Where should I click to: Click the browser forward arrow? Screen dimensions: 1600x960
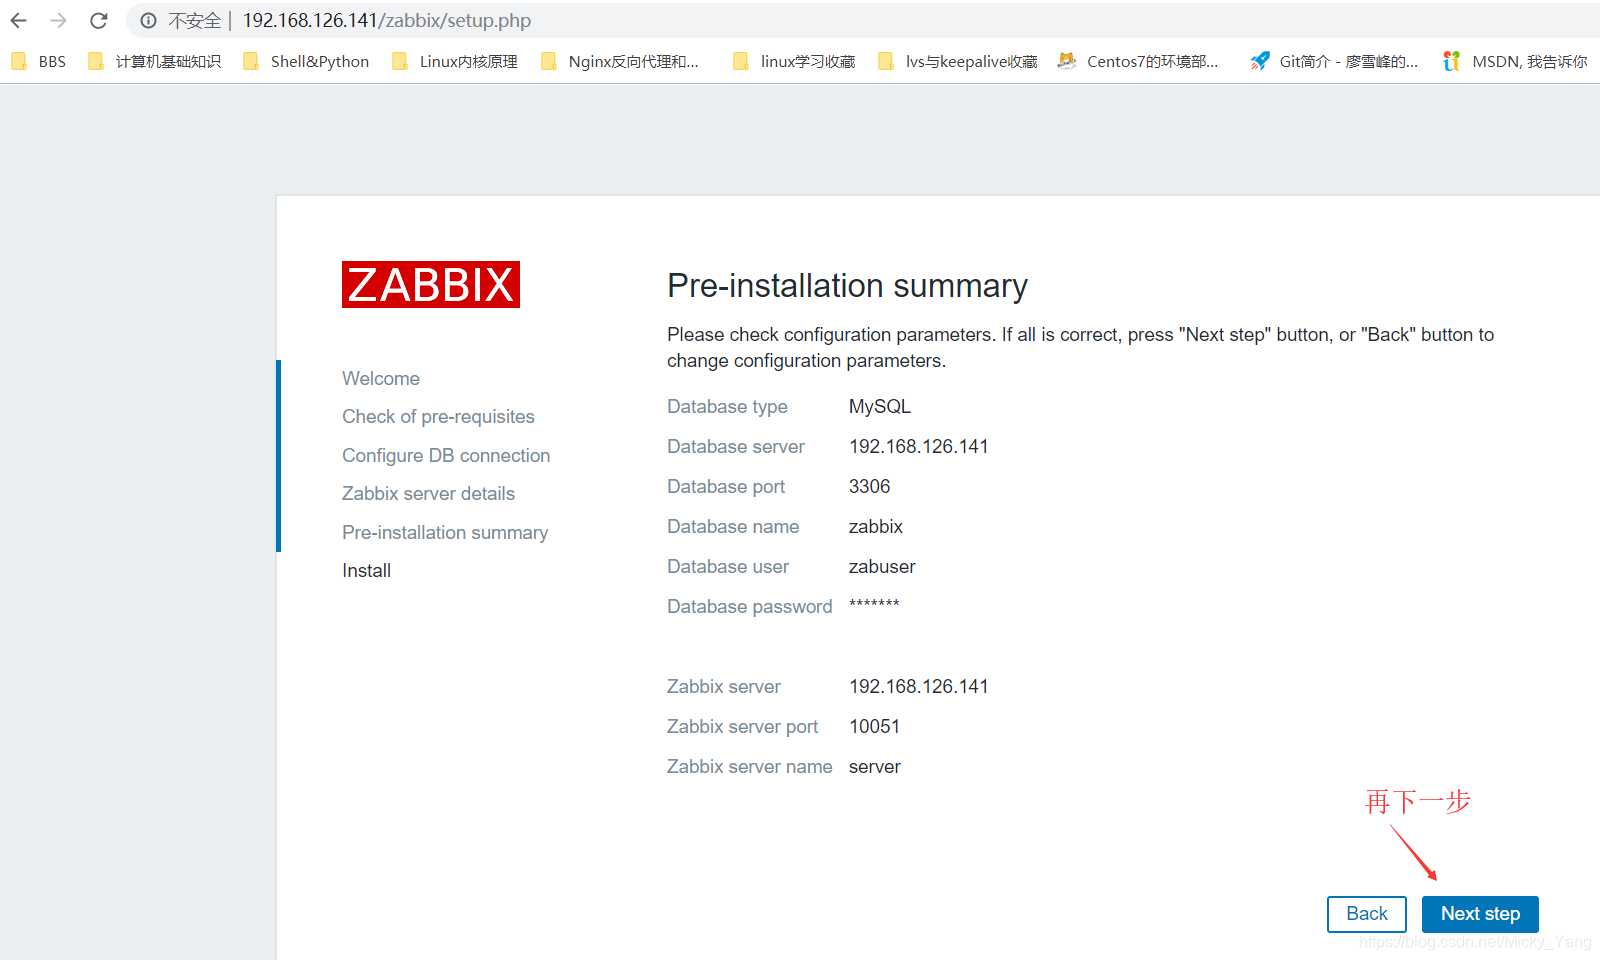pyautogui.click(x=58, y=20)
